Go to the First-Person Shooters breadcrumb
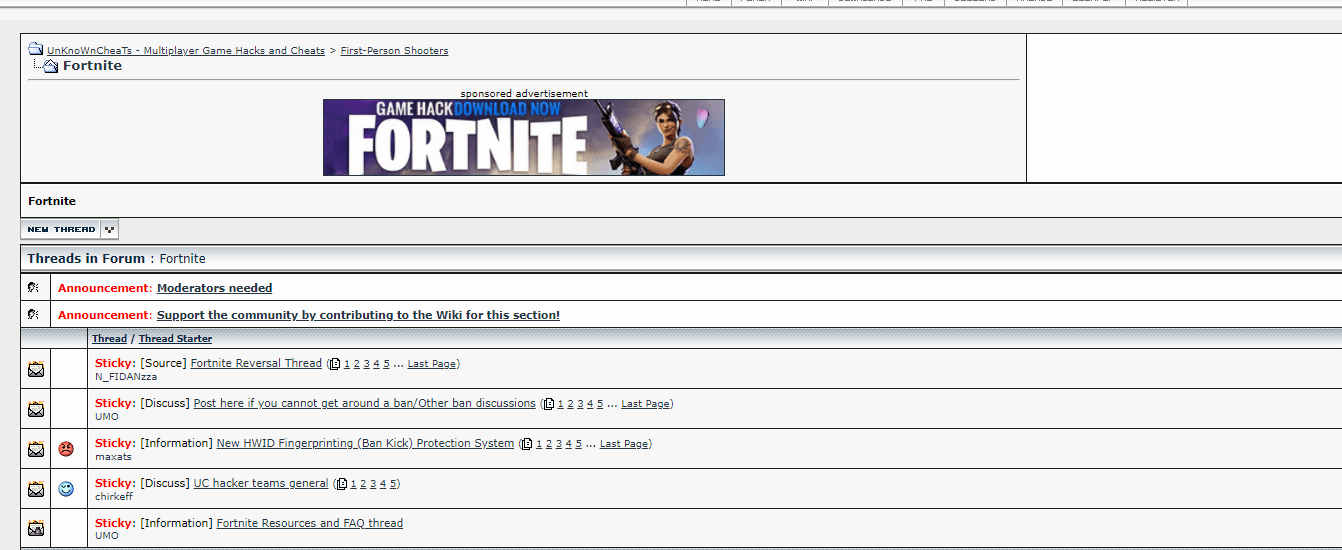1342x550 pixels. (x=394, y=50)
